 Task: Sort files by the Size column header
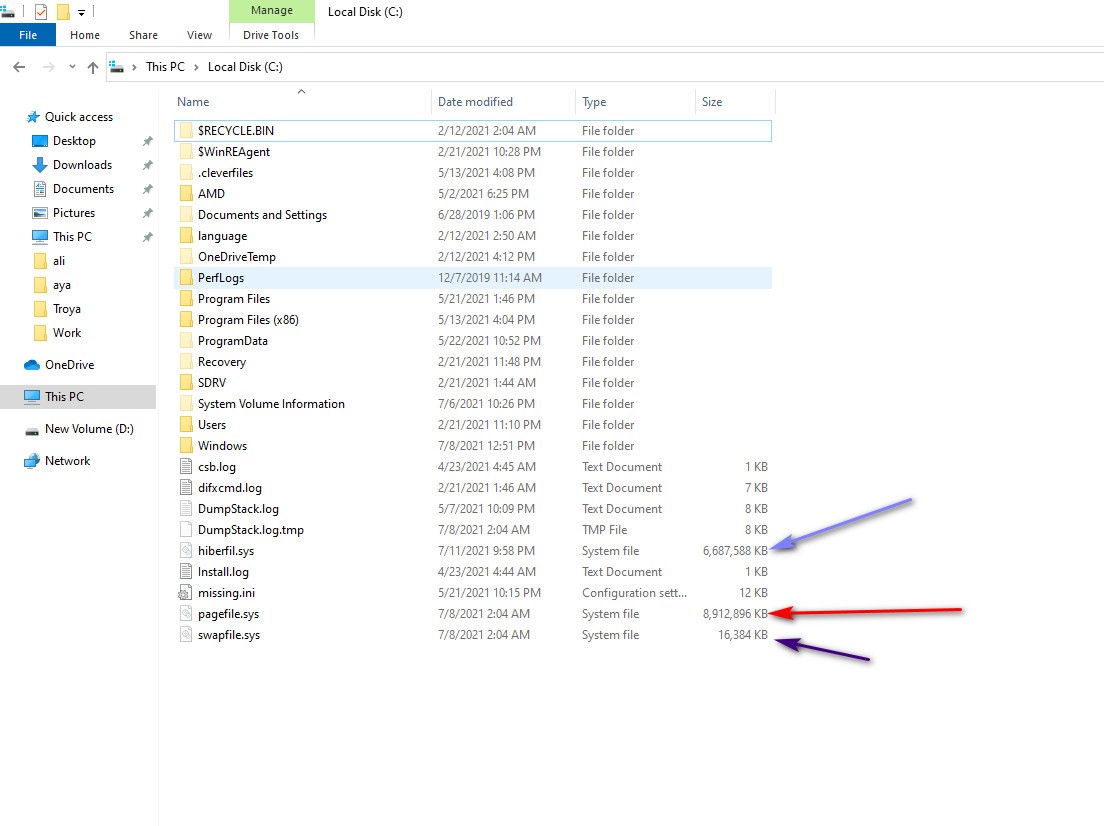click(x=712, y=102)
